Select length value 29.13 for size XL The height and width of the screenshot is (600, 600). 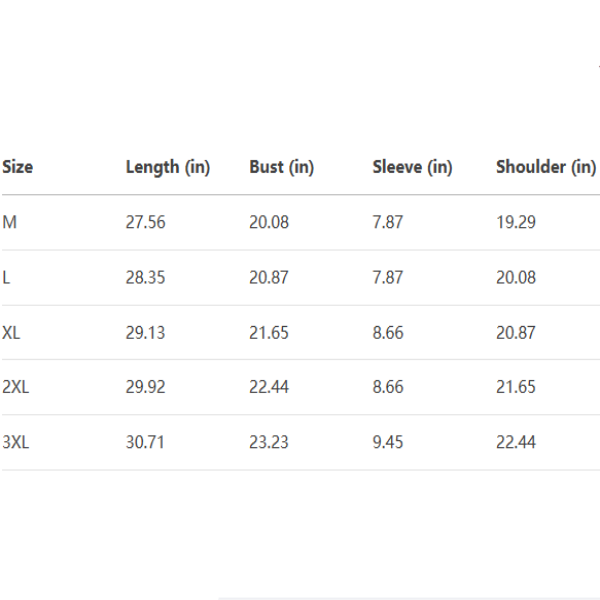145,332
